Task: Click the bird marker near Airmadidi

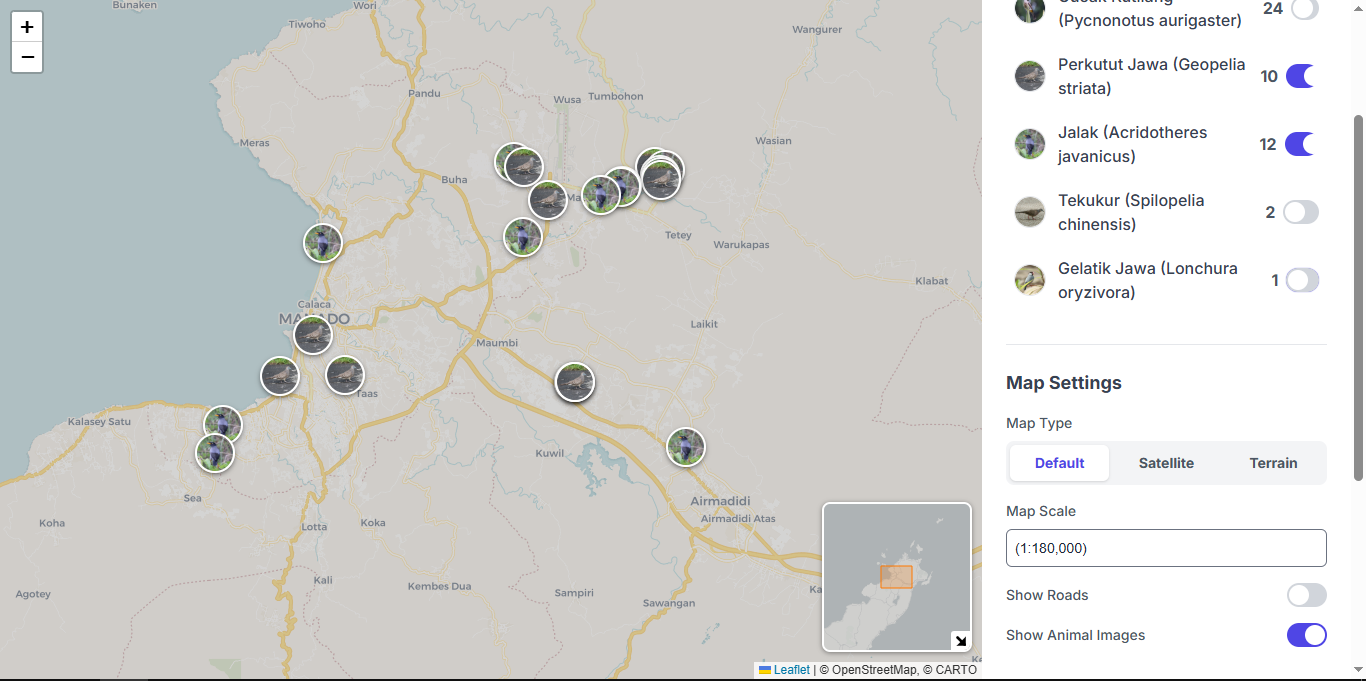Action: (x=686, y=447)
